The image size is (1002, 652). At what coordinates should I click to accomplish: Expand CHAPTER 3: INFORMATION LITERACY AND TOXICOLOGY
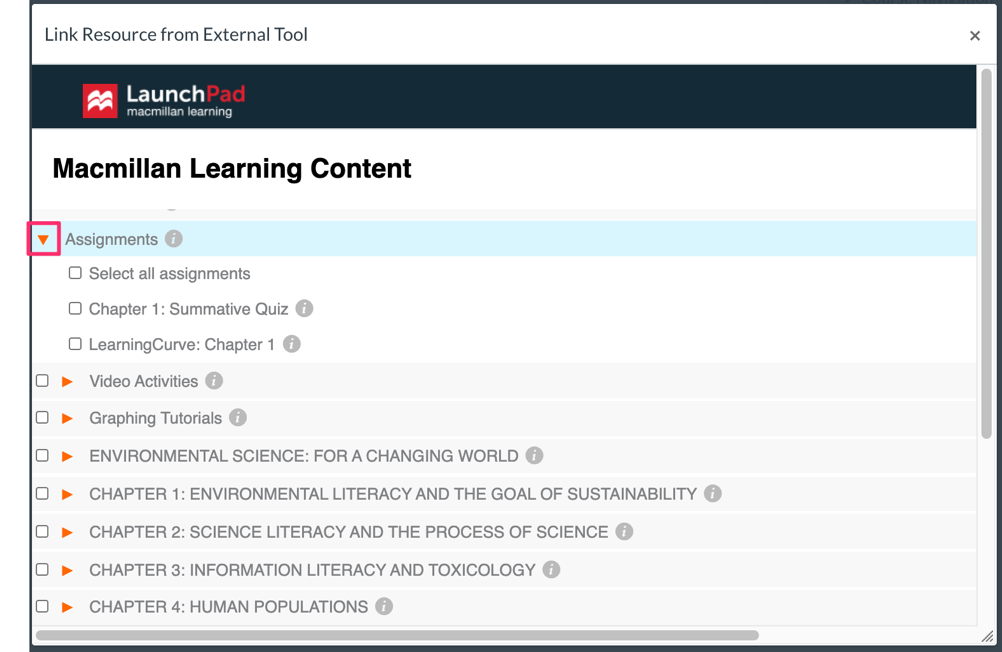click(68, 569)
